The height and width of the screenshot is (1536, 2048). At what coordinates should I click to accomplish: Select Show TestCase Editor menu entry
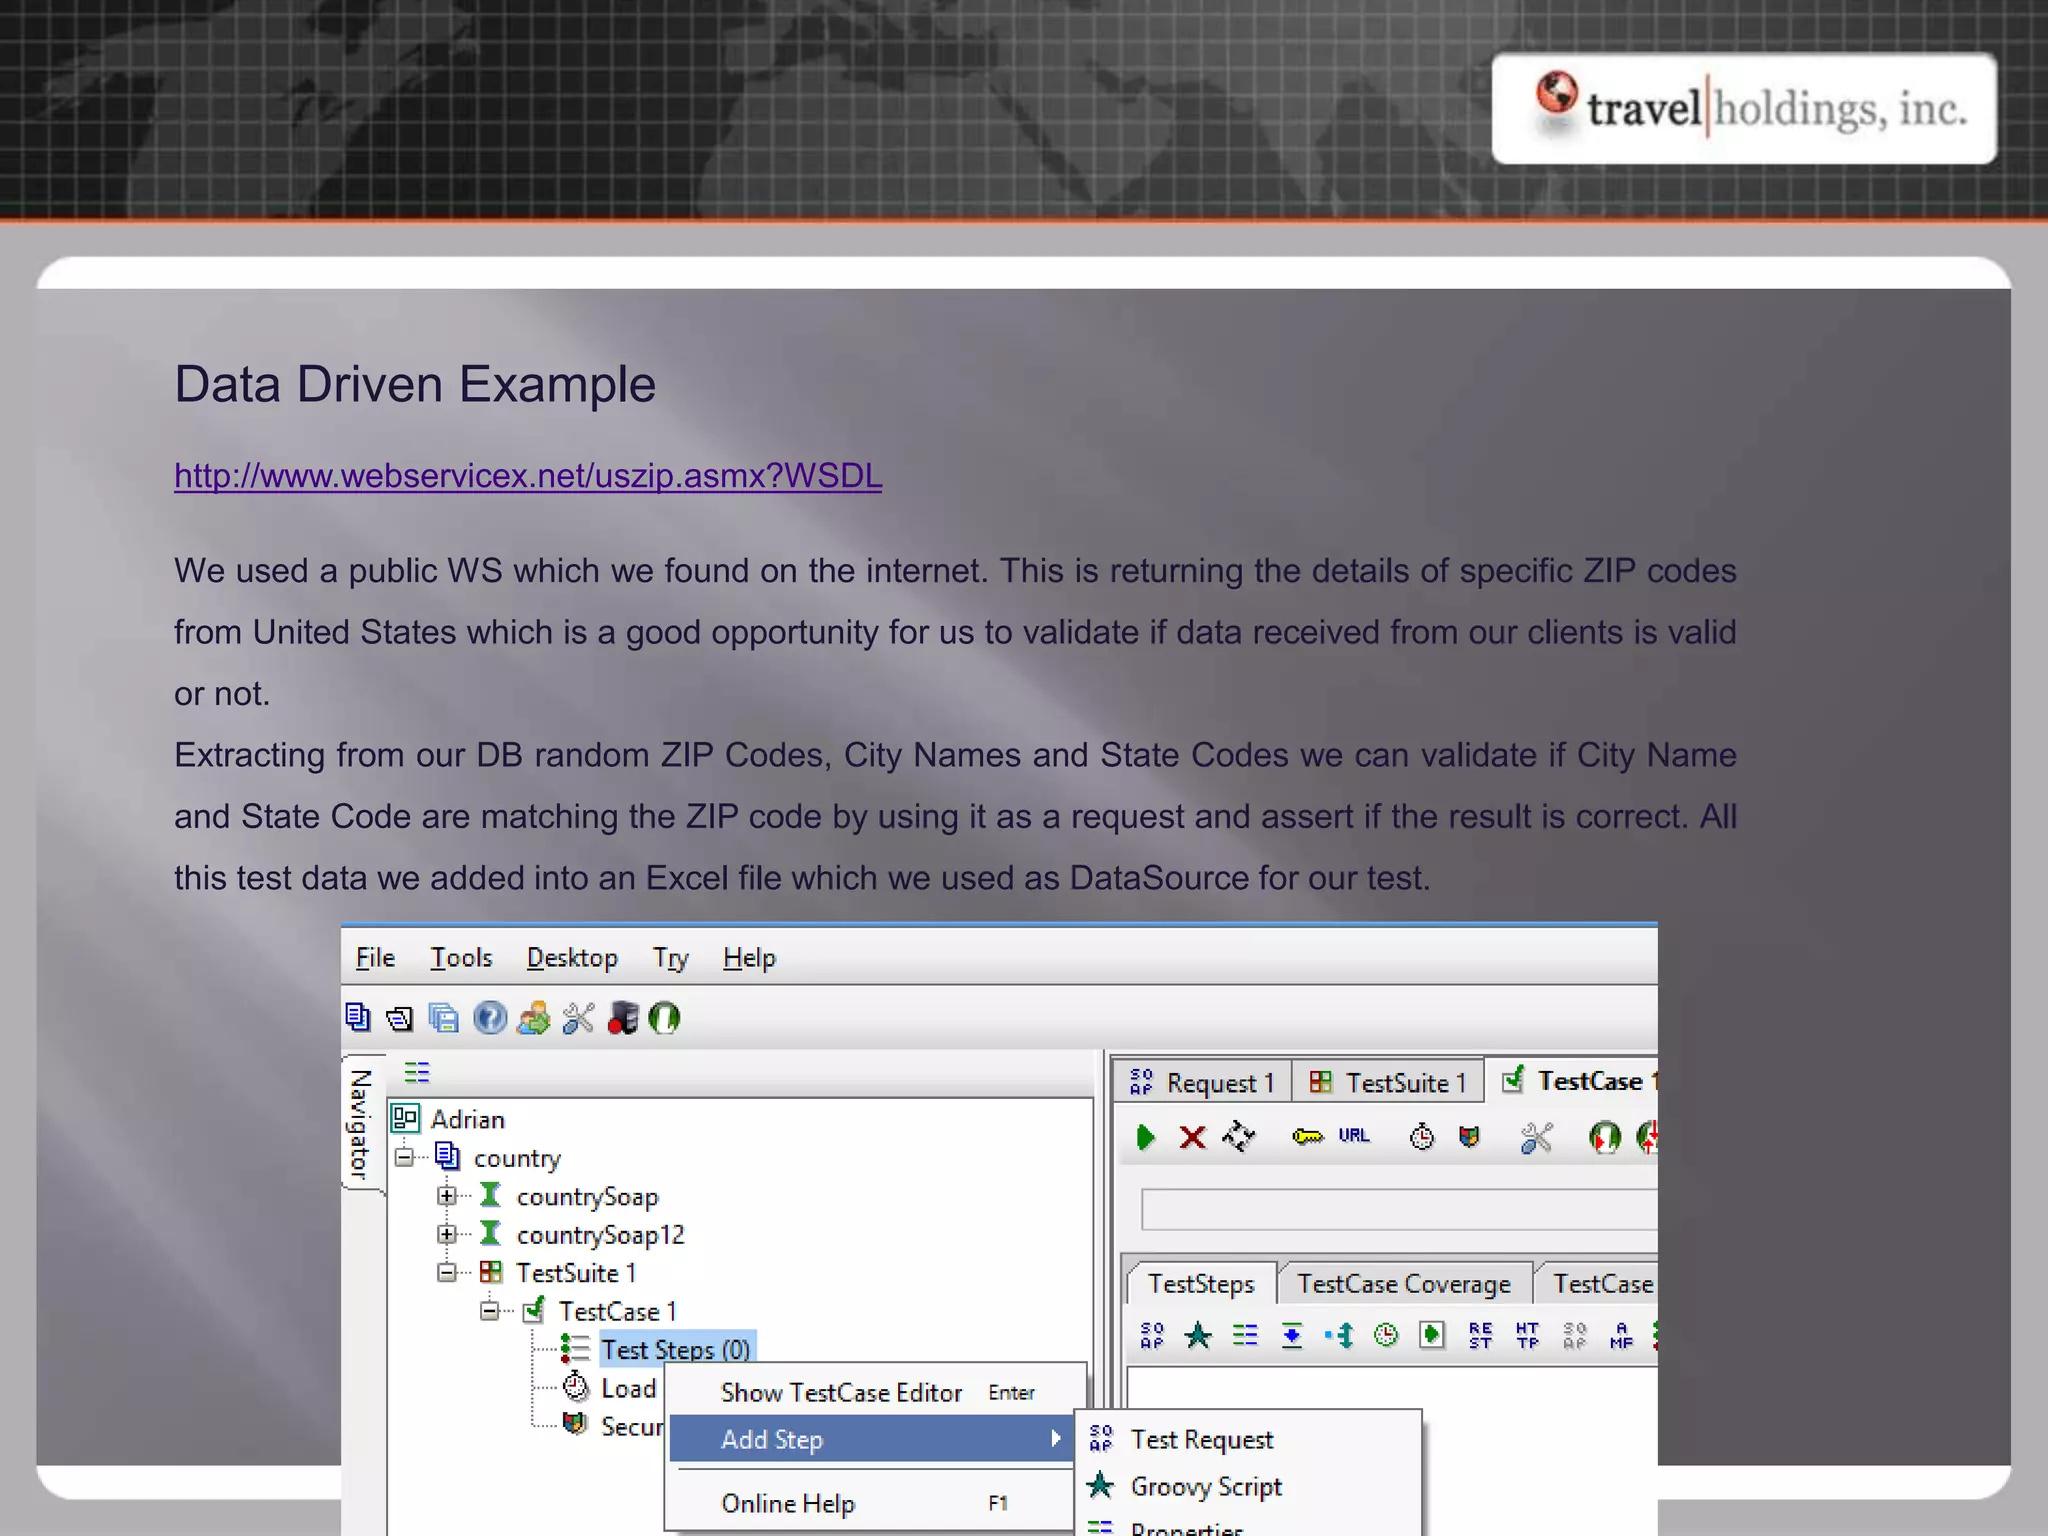click(841, 1393)
